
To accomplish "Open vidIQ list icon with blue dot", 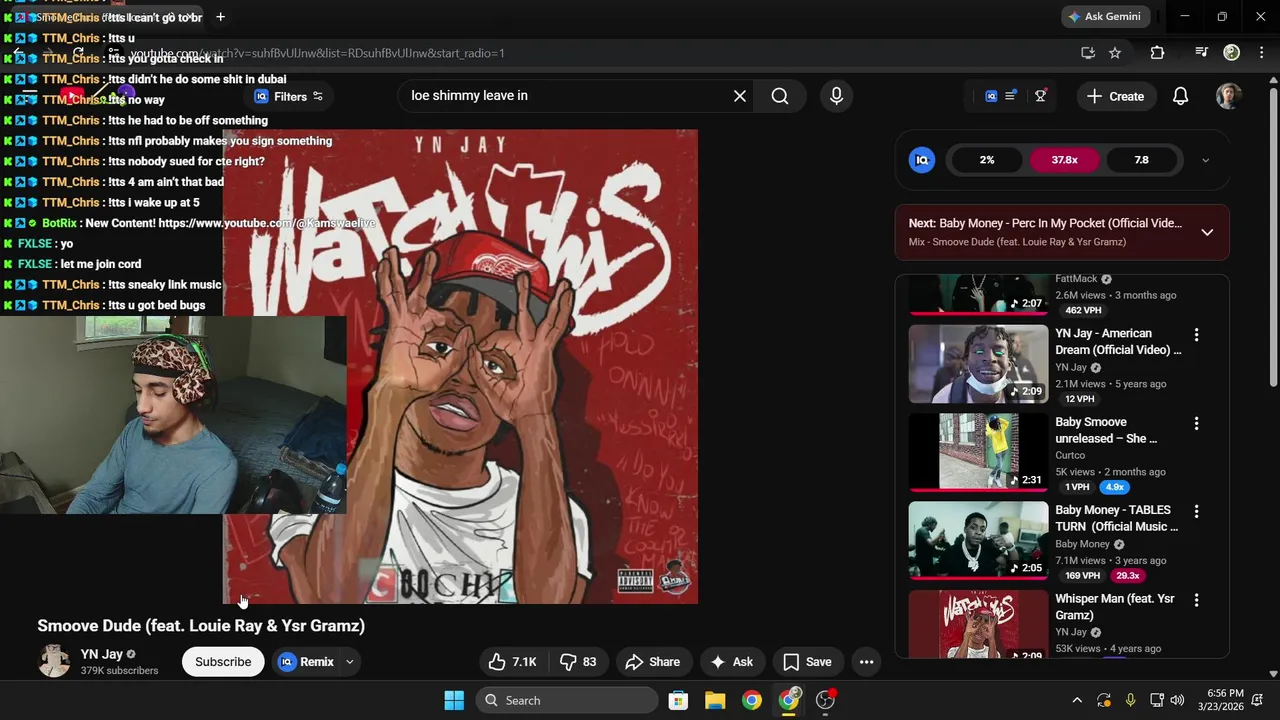I will coord(1011,96).
